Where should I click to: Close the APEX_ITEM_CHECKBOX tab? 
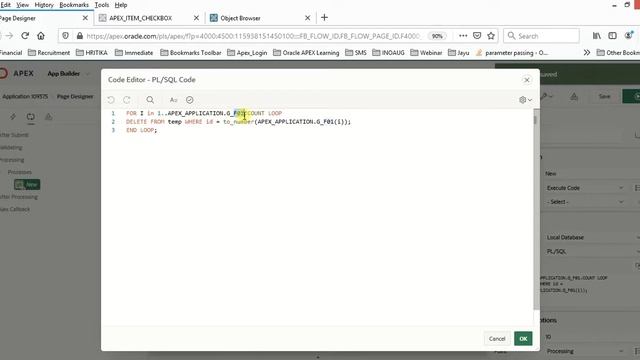(x=196, y=18)
